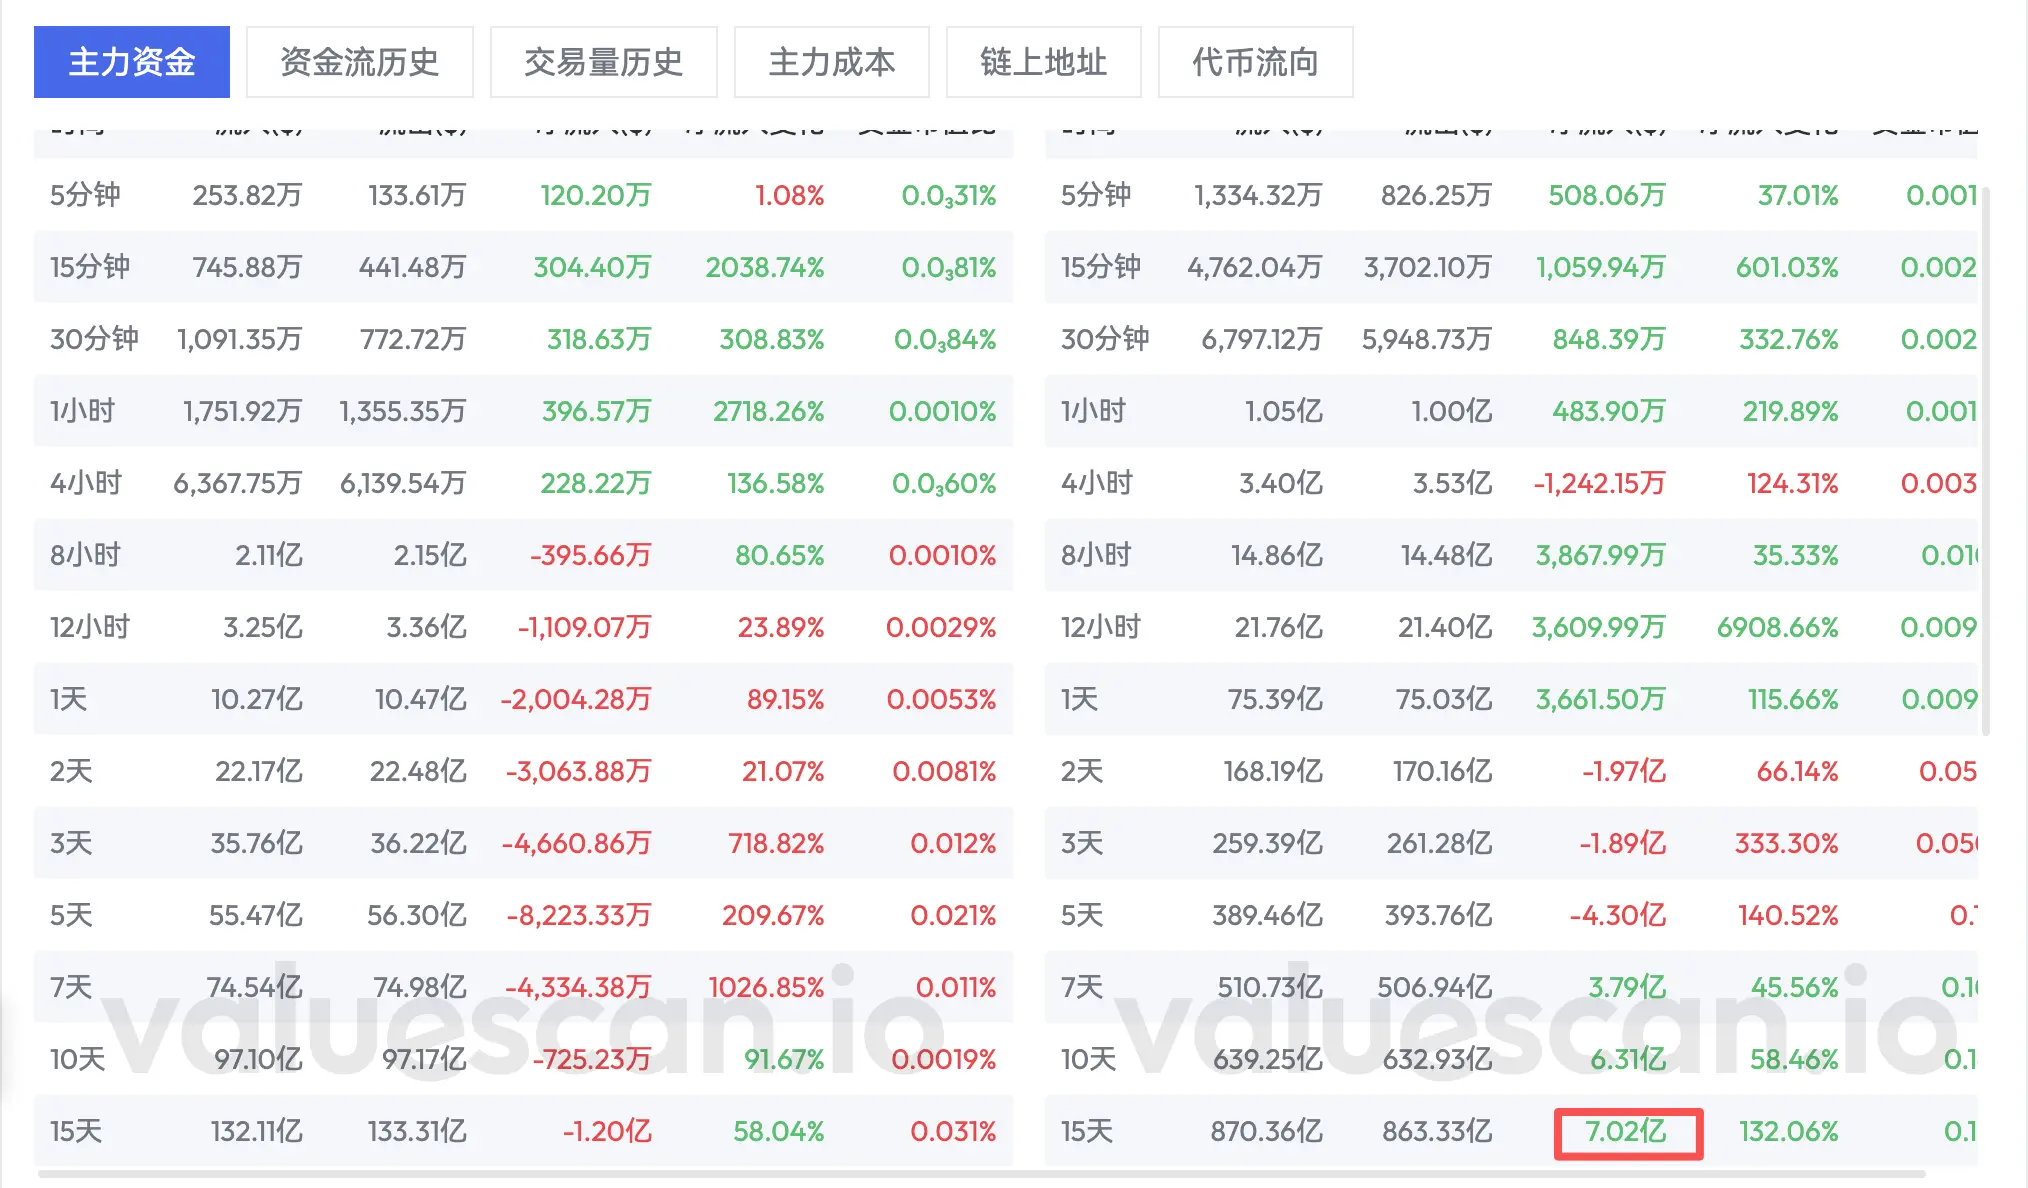This screenshot has height=1188, width=2028.
Task: Click the -8,223.33万 net inflow value
Action: 578,915
